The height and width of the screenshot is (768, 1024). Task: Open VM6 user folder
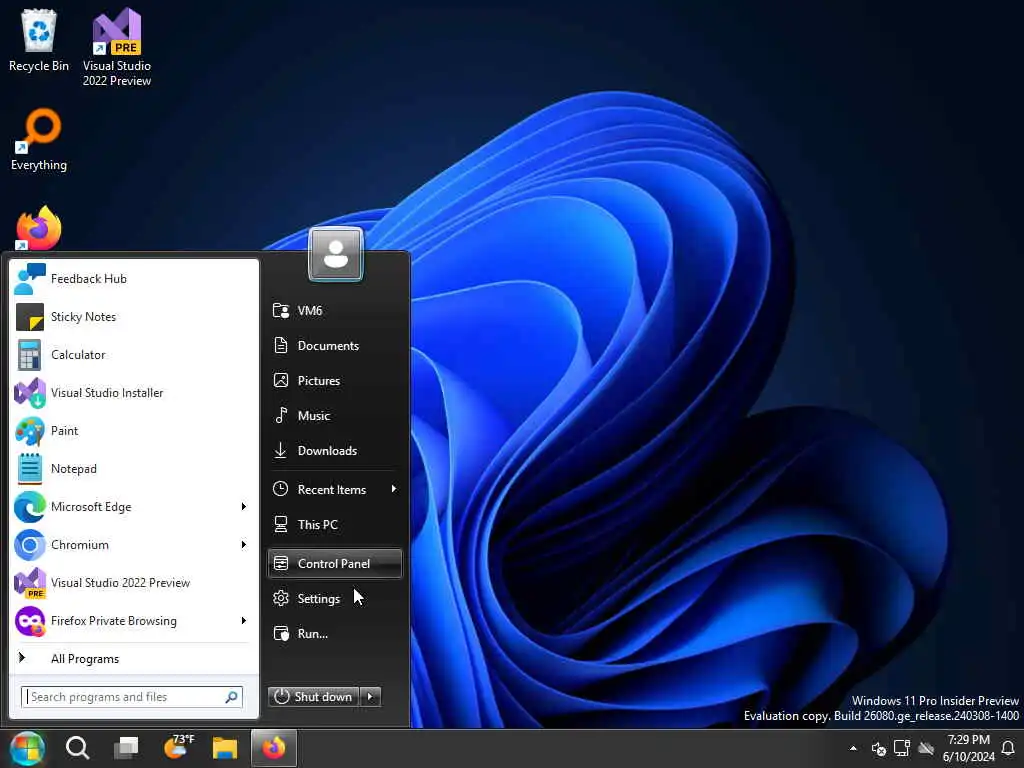click(335, 310)
